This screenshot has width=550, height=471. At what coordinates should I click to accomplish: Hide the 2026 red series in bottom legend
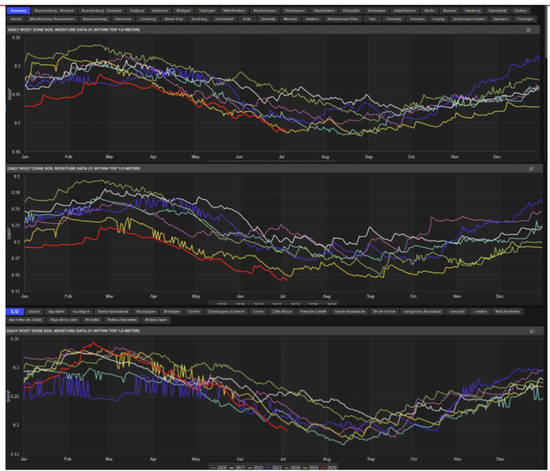click(329, 467)
